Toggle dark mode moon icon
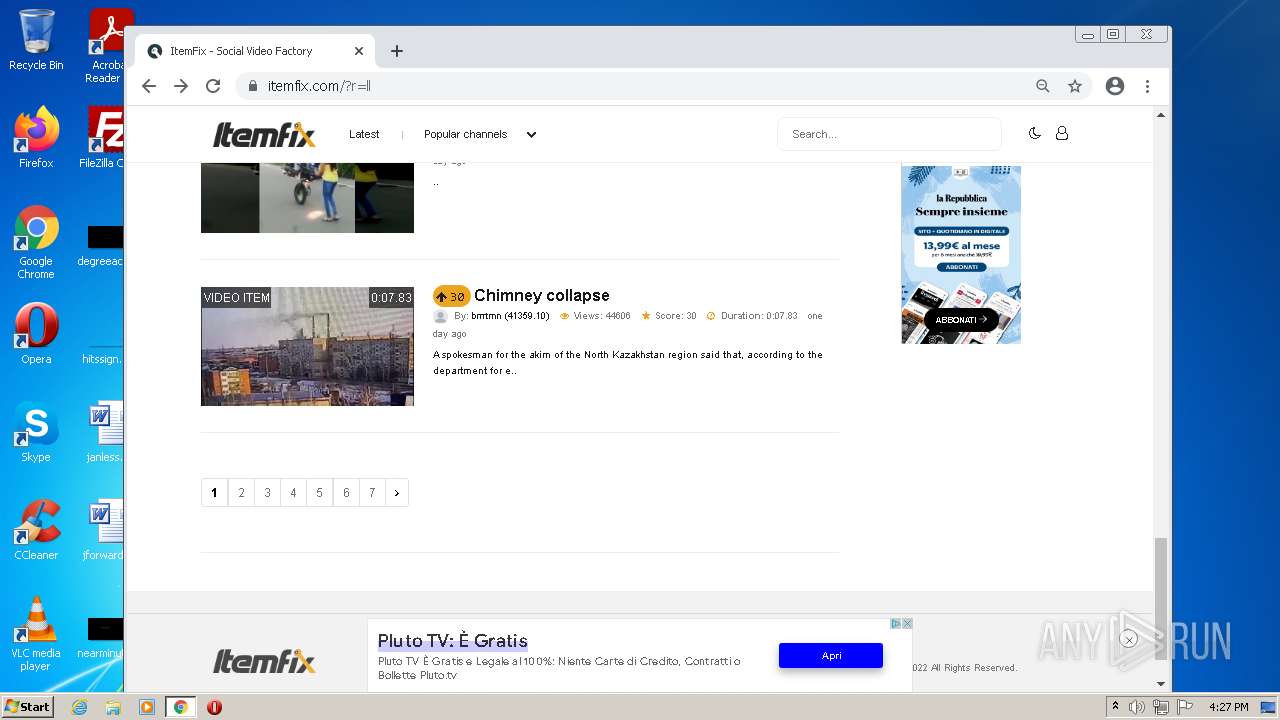Viewport: 1280px width, 720px height. (1035, 133)
